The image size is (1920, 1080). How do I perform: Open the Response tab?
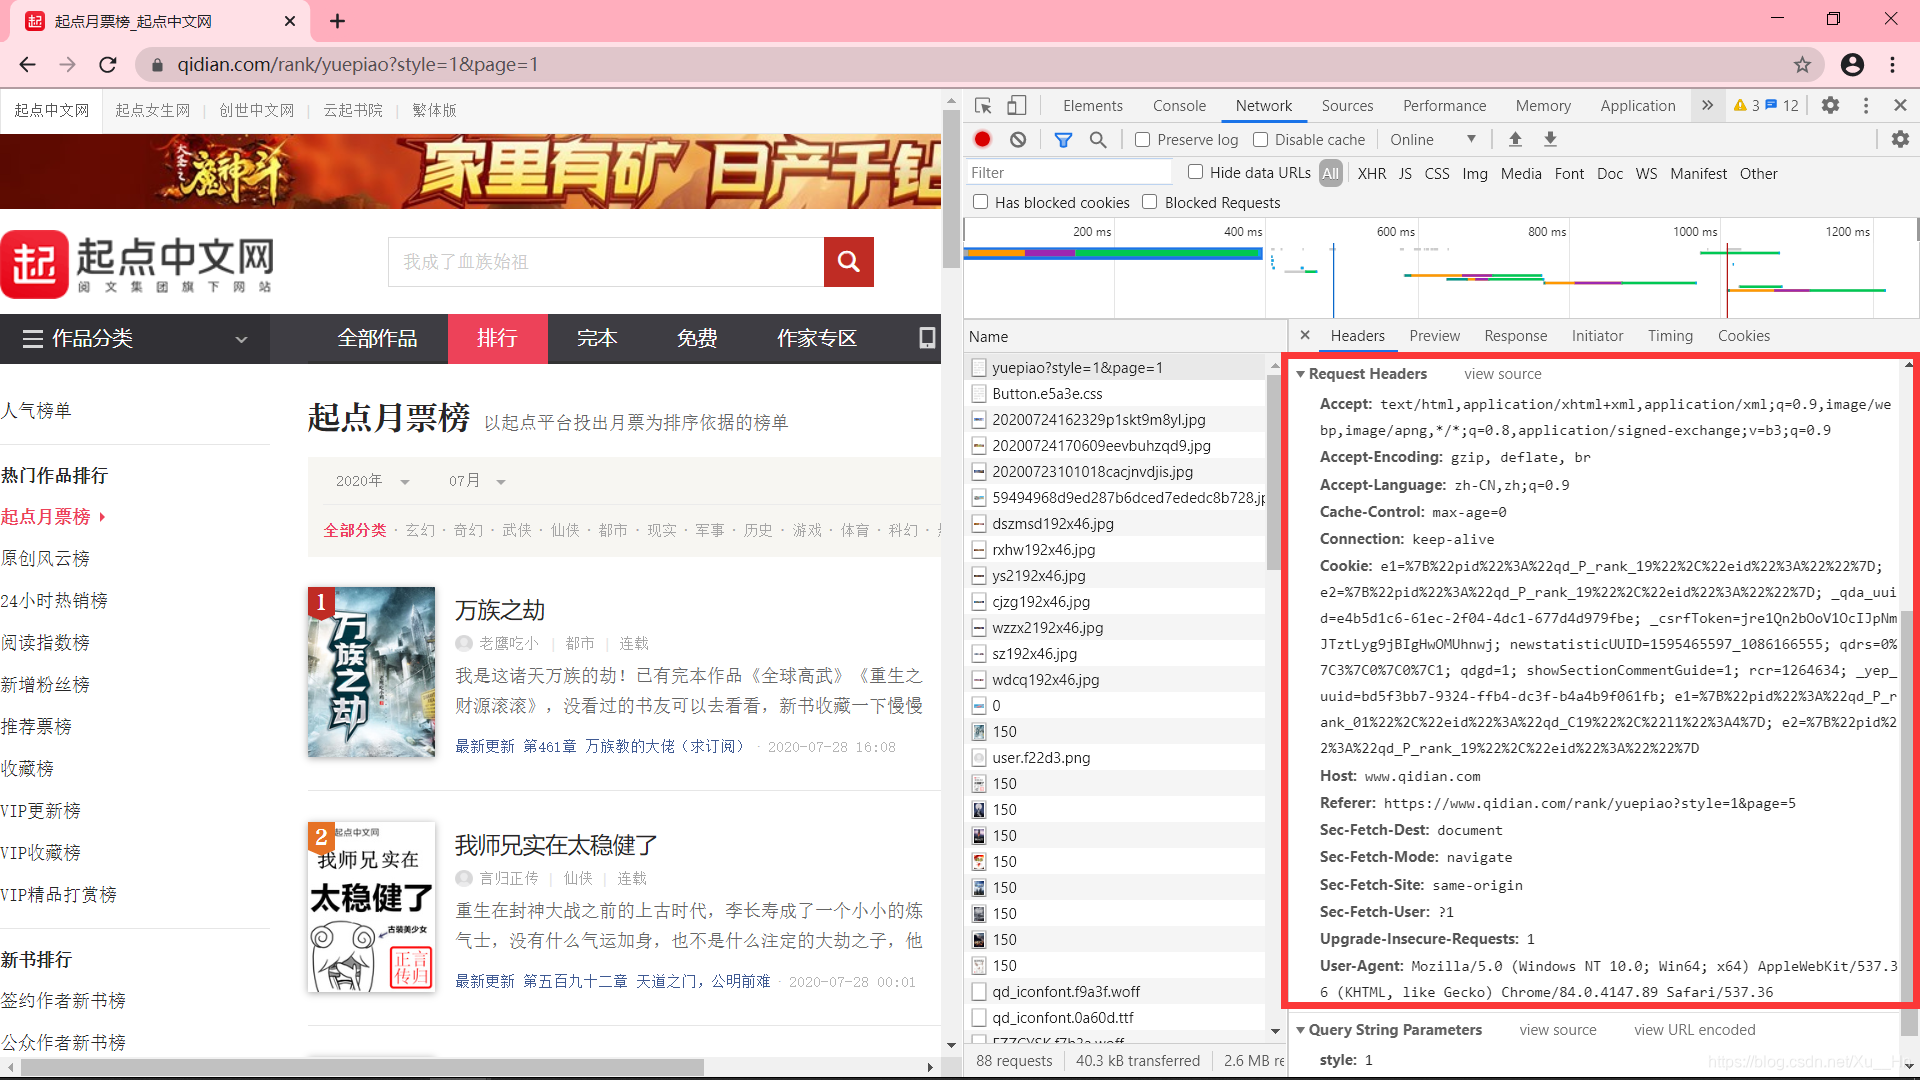point(1515,336)
